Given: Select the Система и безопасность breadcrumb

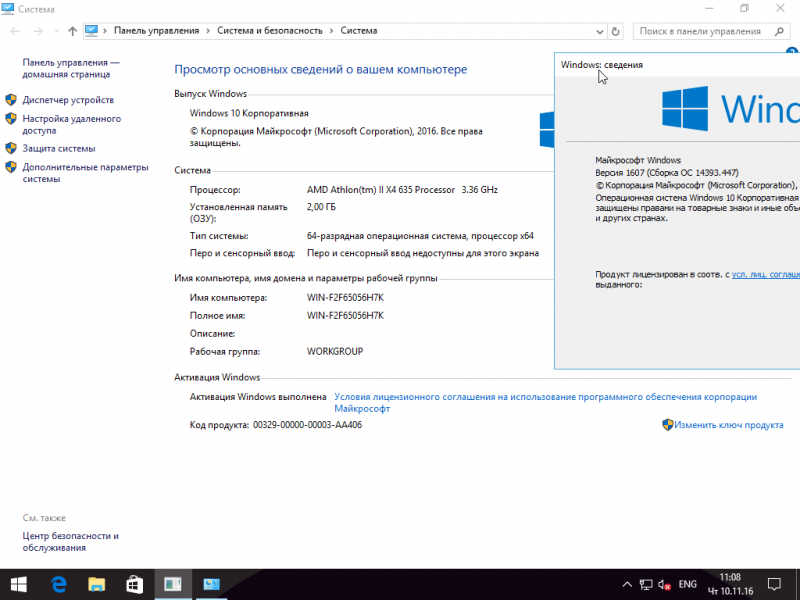Looking at the screenshot, I should (x=270, y=31).
